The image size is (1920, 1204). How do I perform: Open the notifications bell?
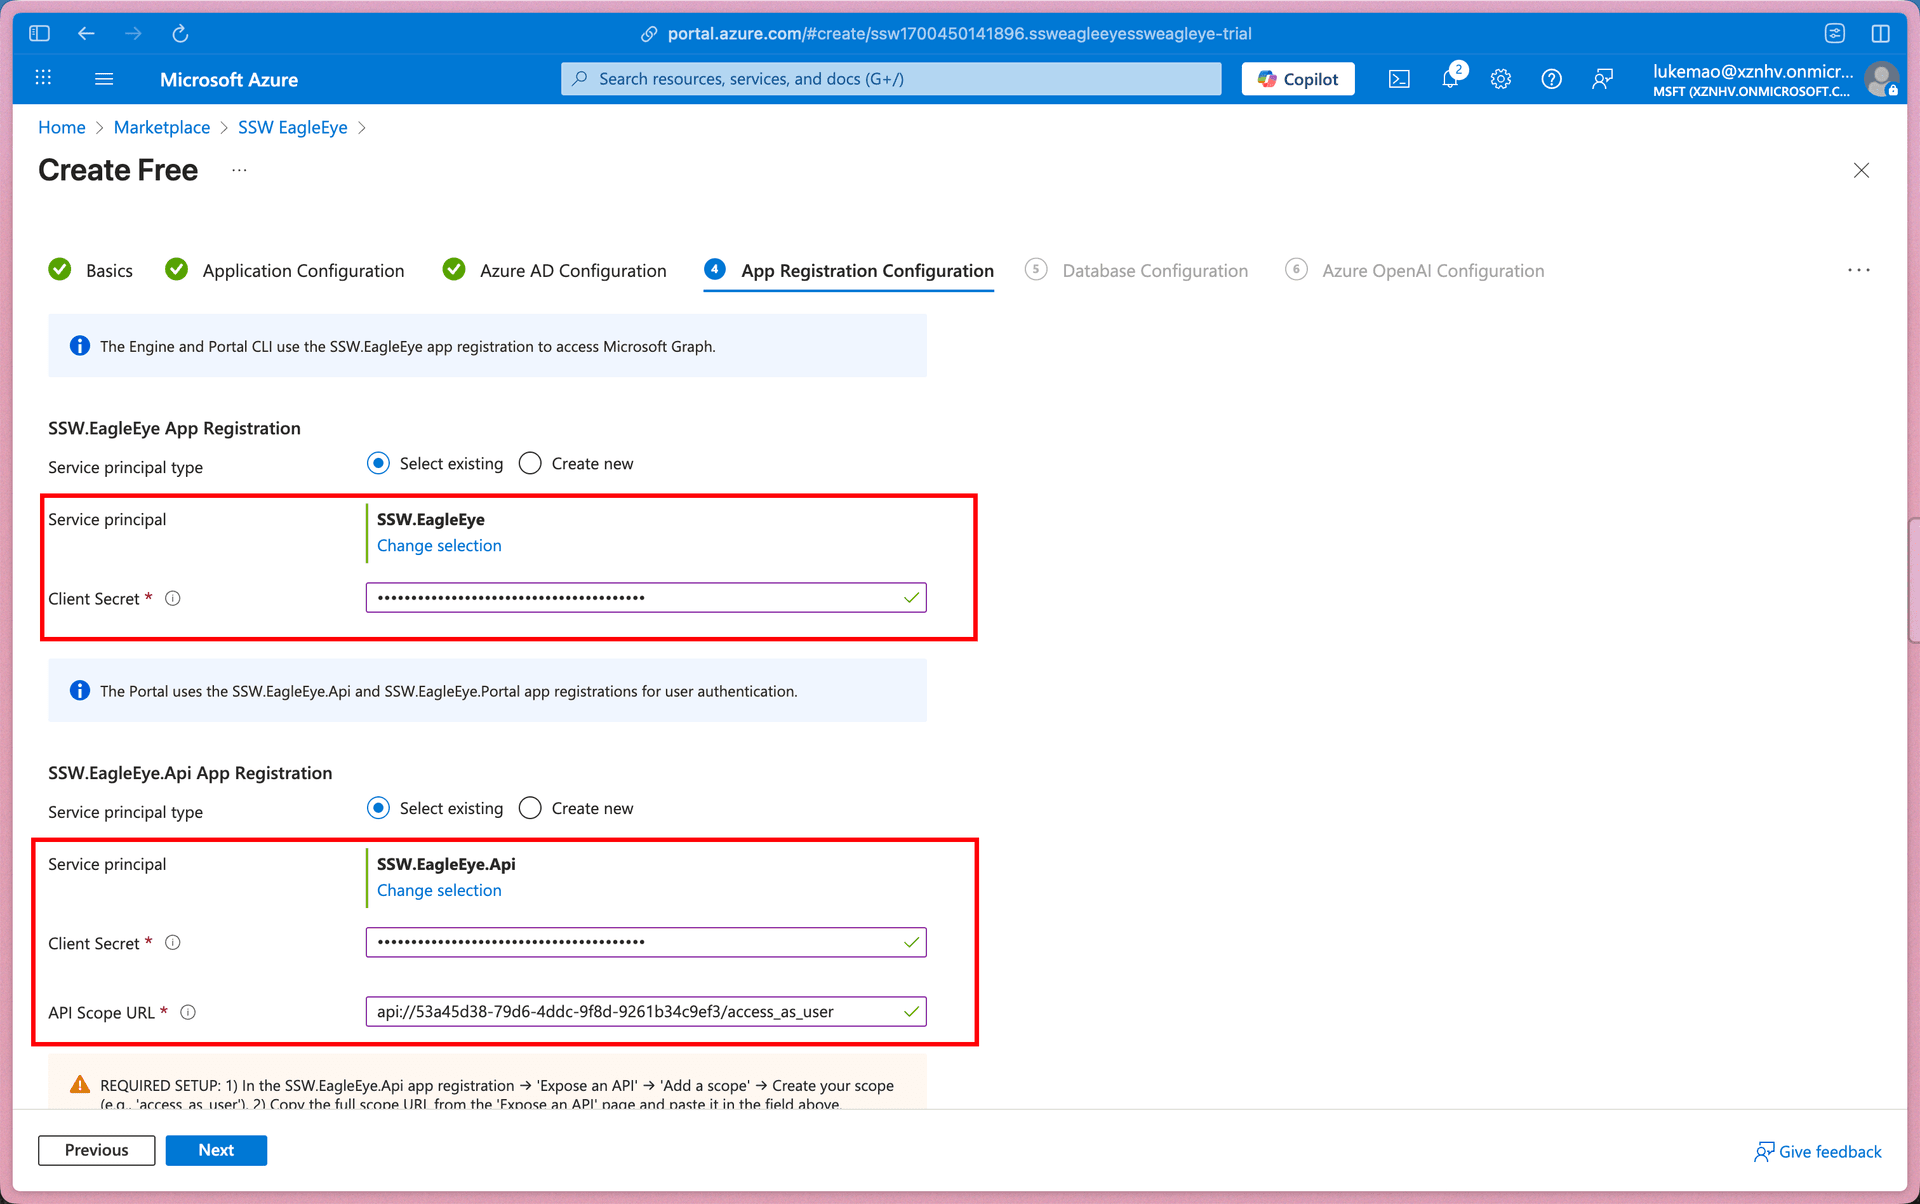1450,79
